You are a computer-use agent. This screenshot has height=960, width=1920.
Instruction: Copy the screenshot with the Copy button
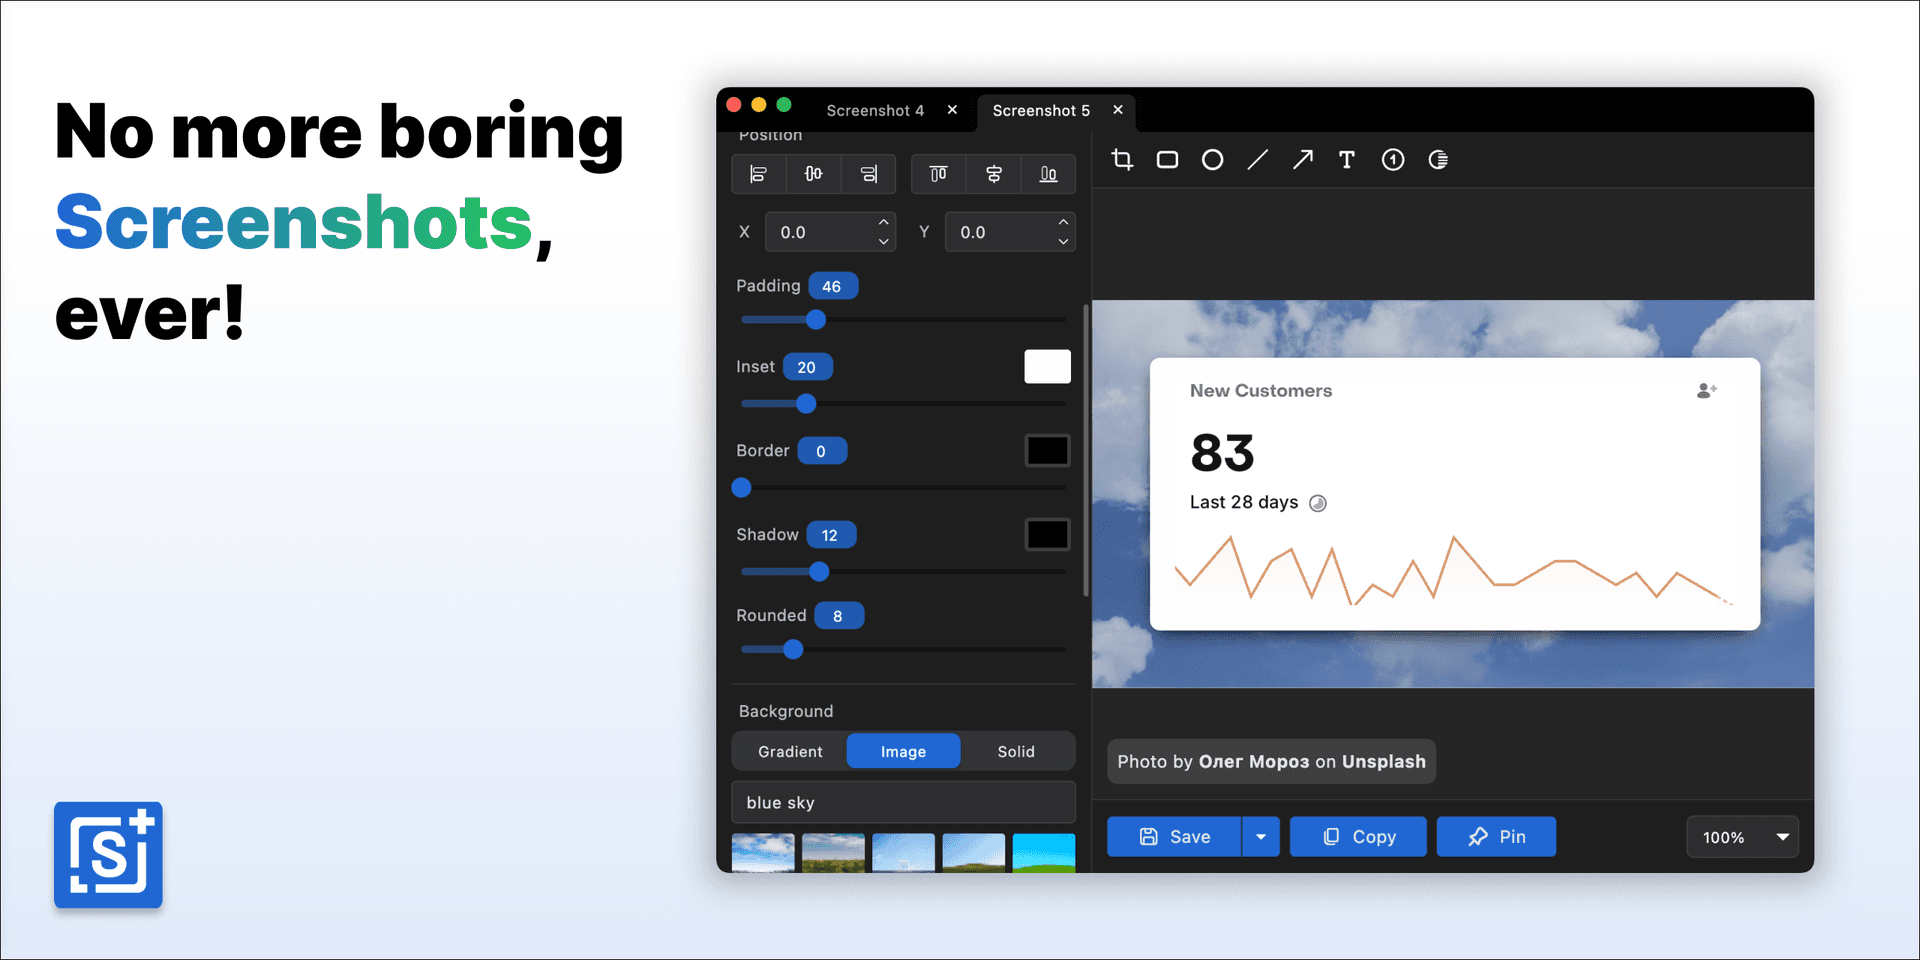click(1358, 837)
